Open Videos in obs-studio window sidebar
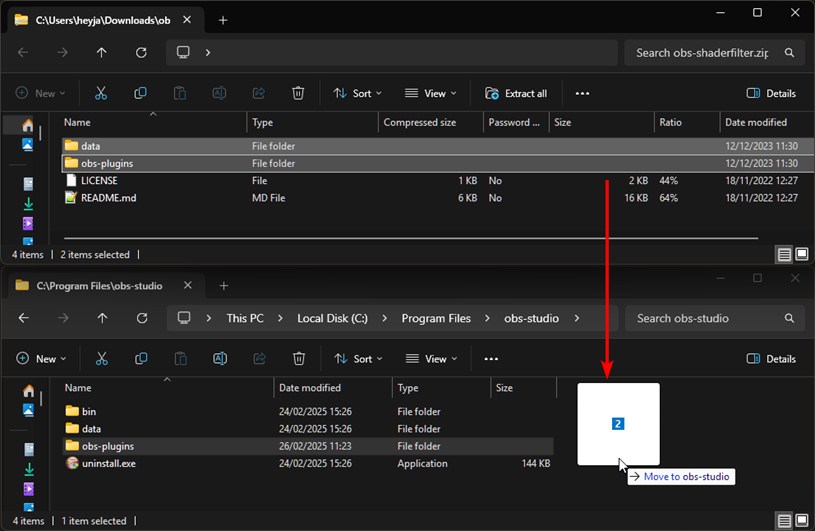The image size is (815, 531). 29,489
